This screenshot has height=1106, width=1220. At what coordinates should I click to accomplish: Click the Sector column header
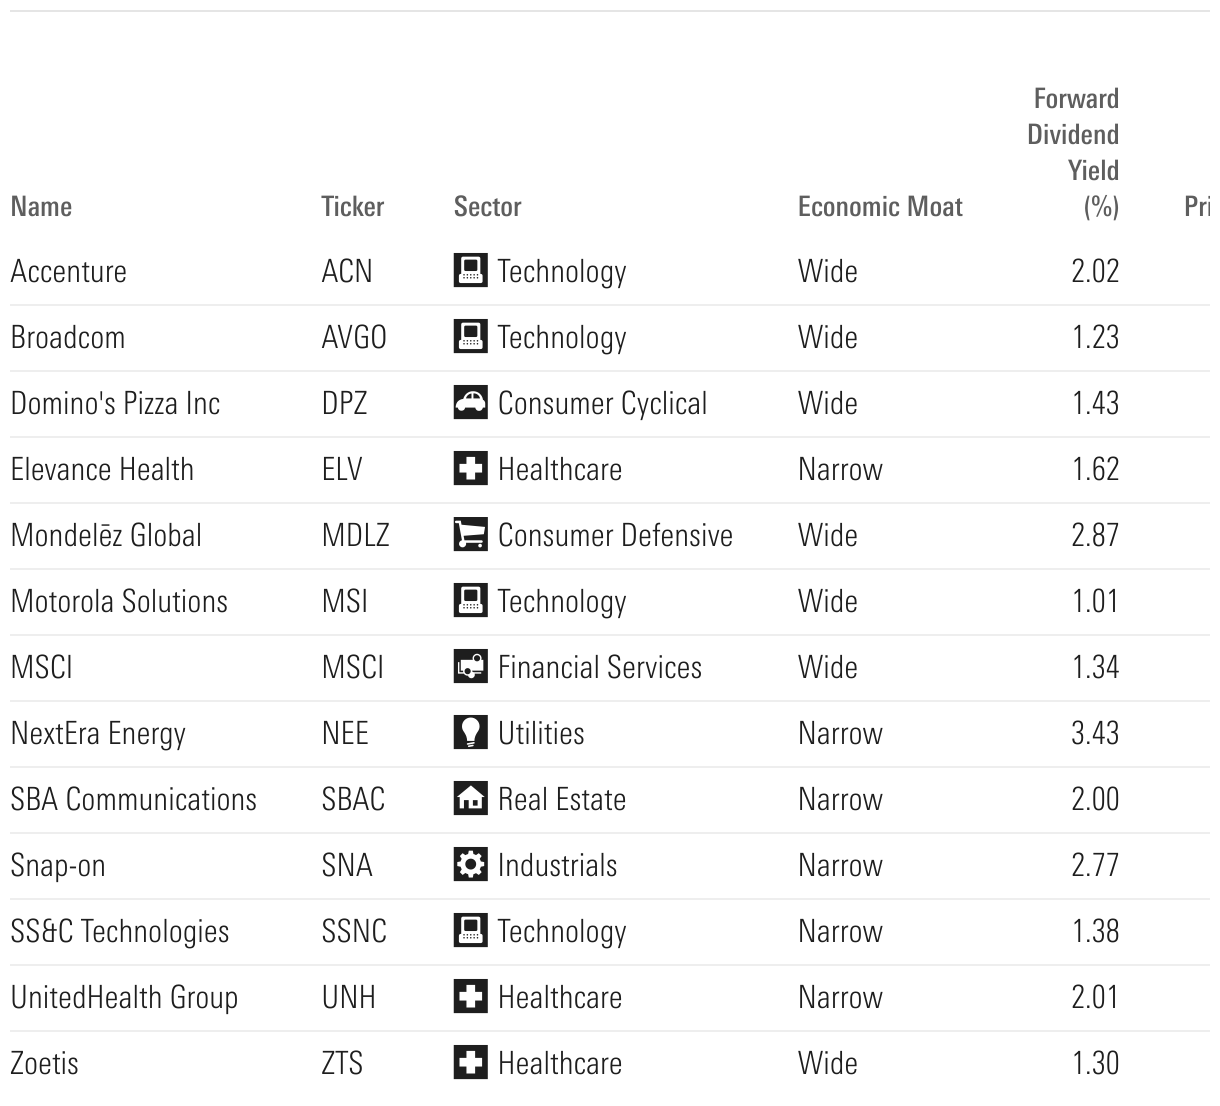[x=487, y=207]
